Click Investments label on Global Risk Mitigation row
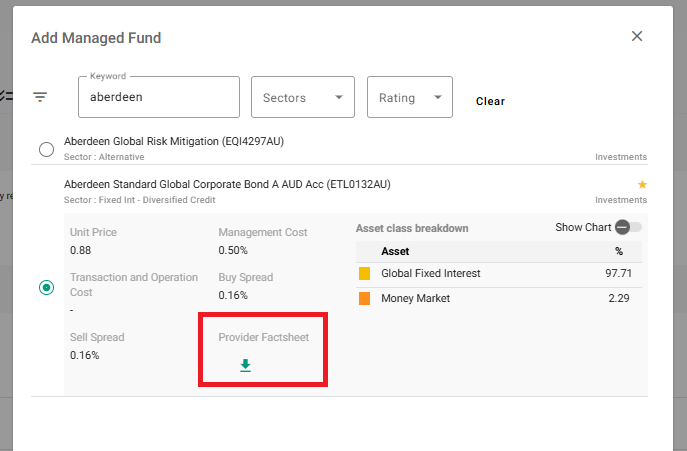 [x=621, y=157]
